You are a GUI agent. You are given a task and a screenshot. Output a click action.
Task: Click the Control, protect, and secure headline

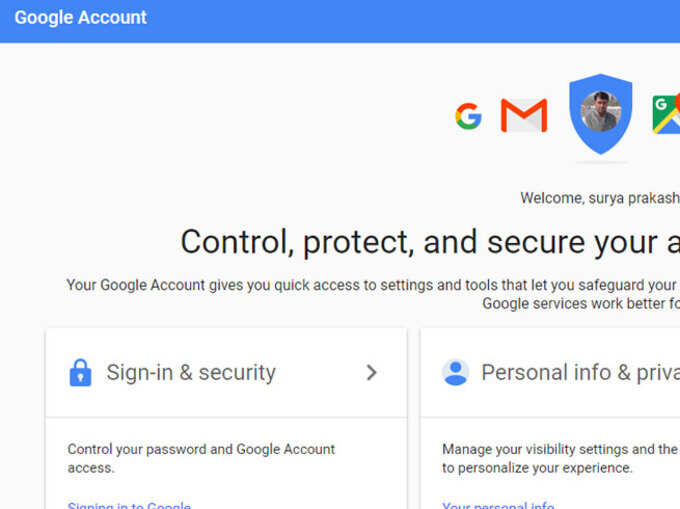coord(430,242)
